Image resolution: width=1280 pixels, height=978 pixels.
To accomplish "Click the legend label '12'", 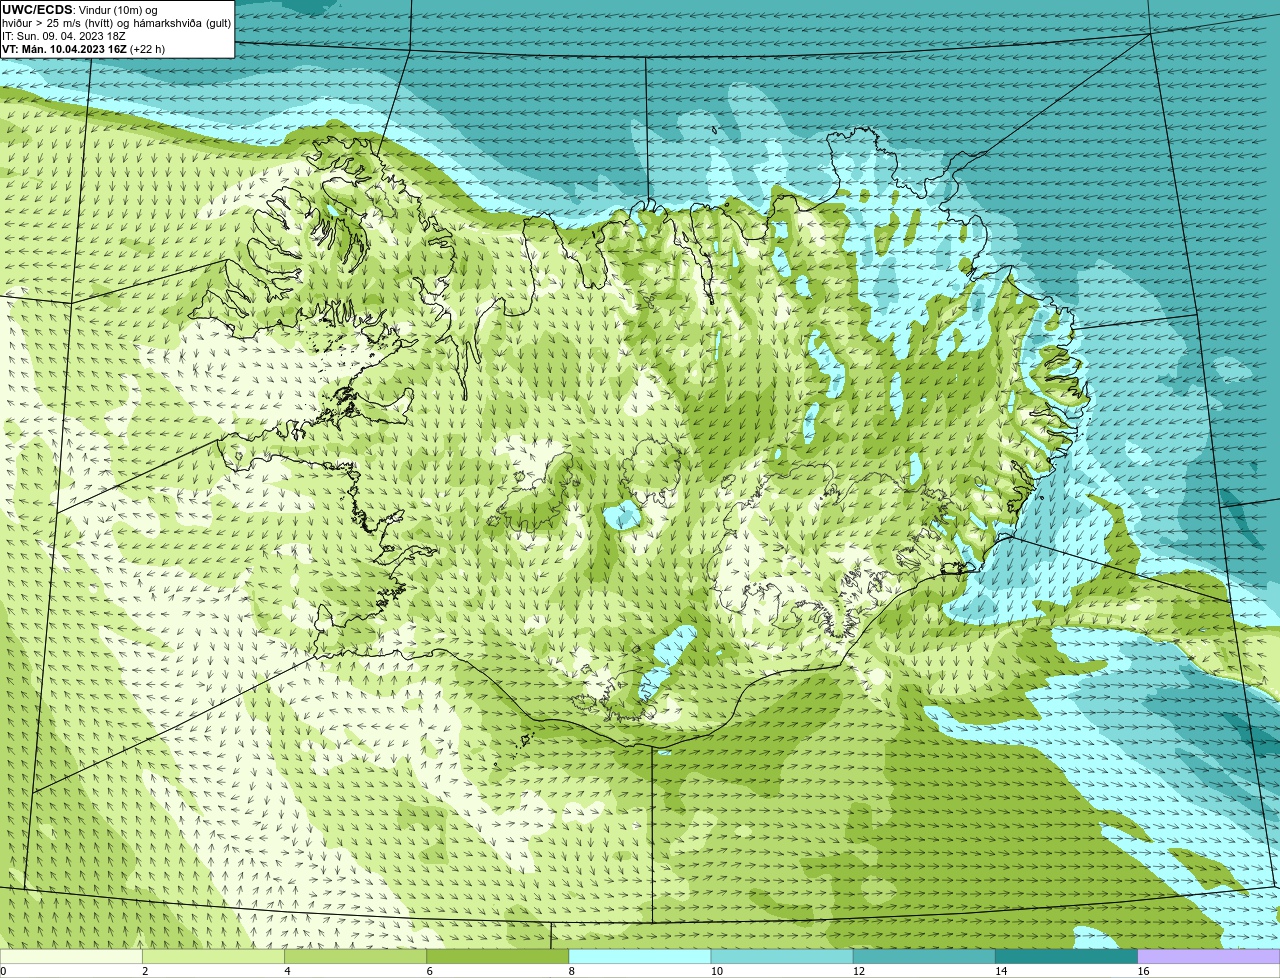I will [x=859, y=971].
